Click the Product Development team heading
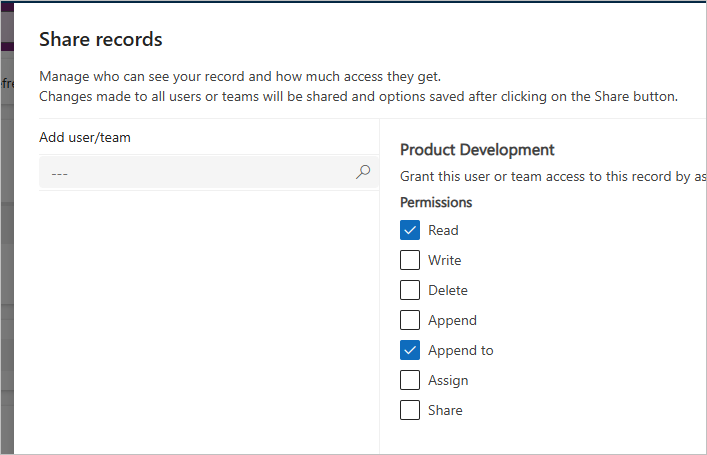 click(477, 149)
